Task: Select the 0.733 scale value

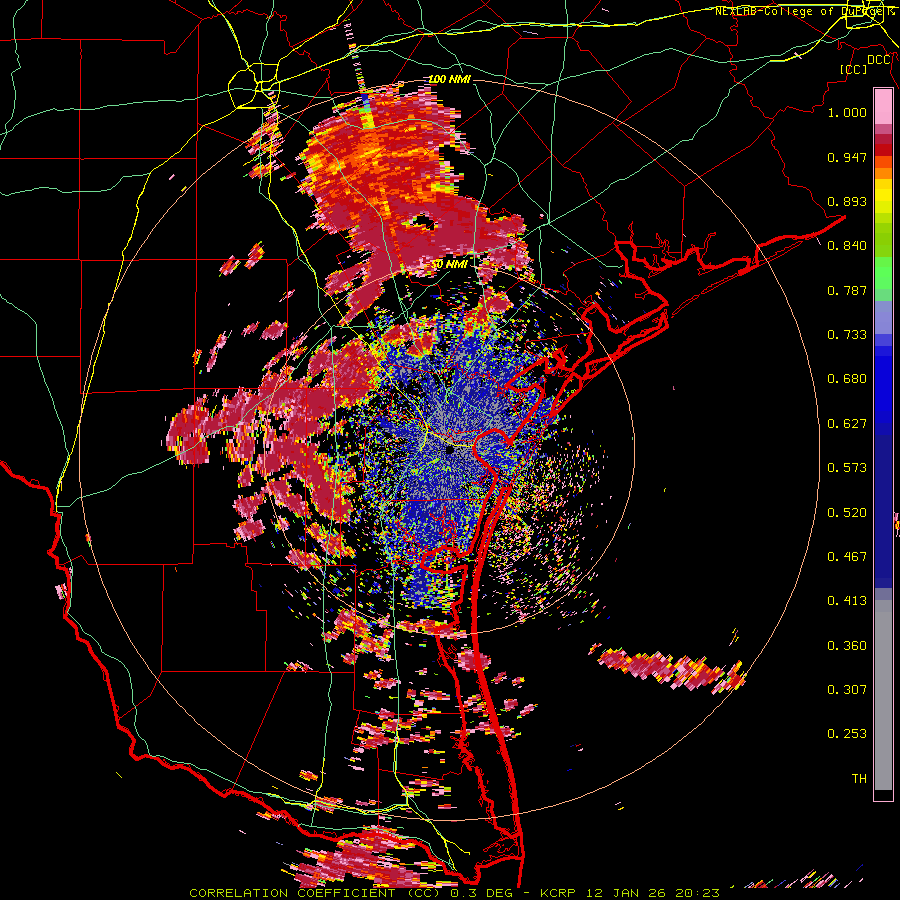Action: (847, 335)
